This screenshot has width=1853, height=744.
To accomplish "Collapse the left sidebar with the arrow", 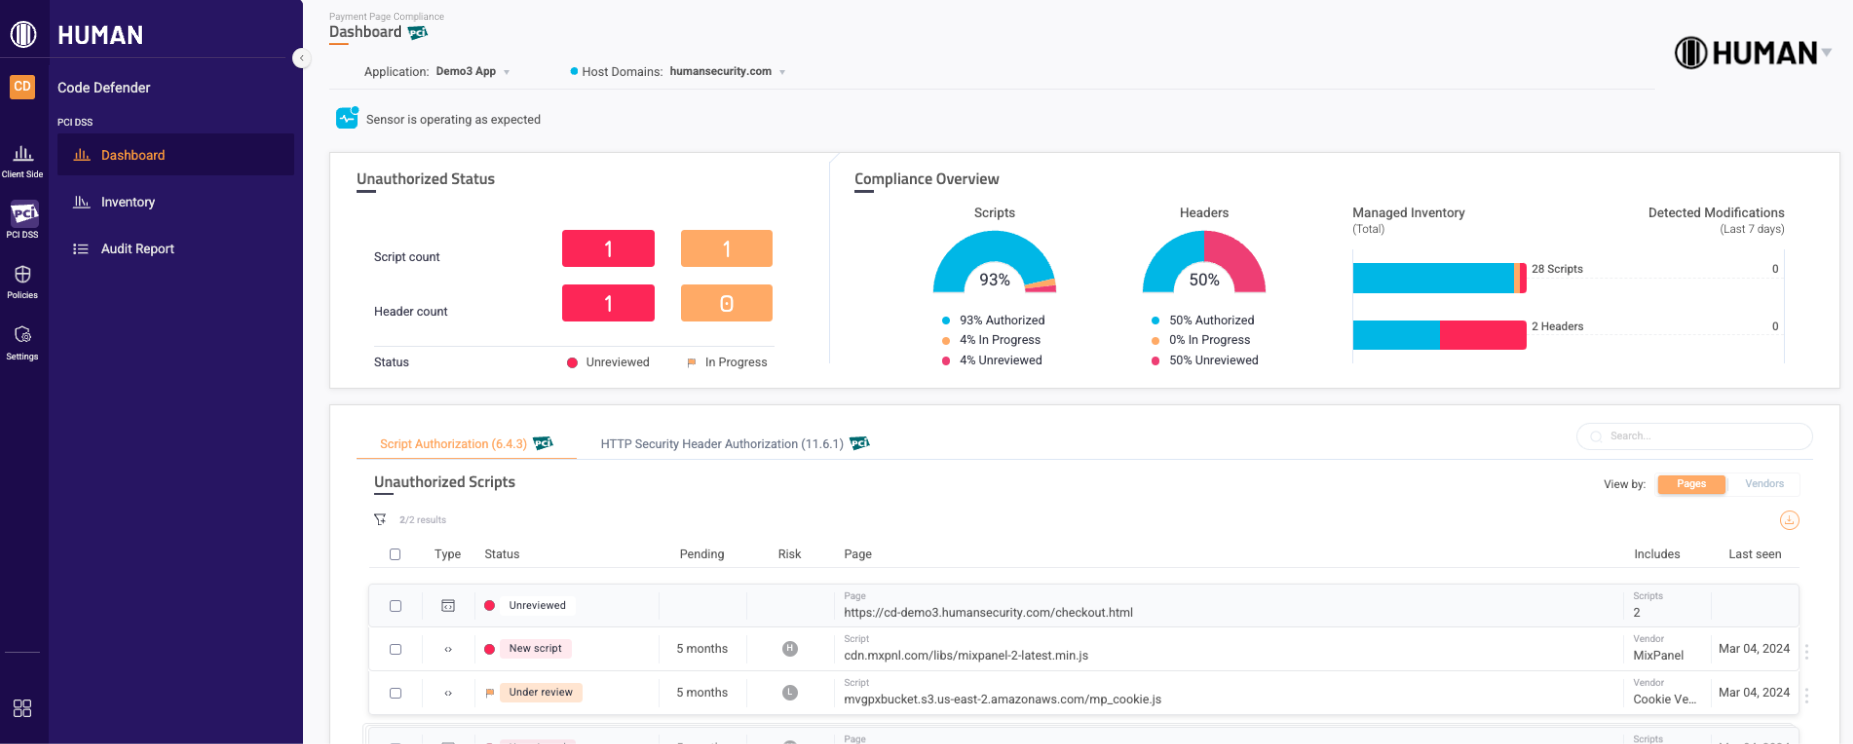I will tap(300, 58).
